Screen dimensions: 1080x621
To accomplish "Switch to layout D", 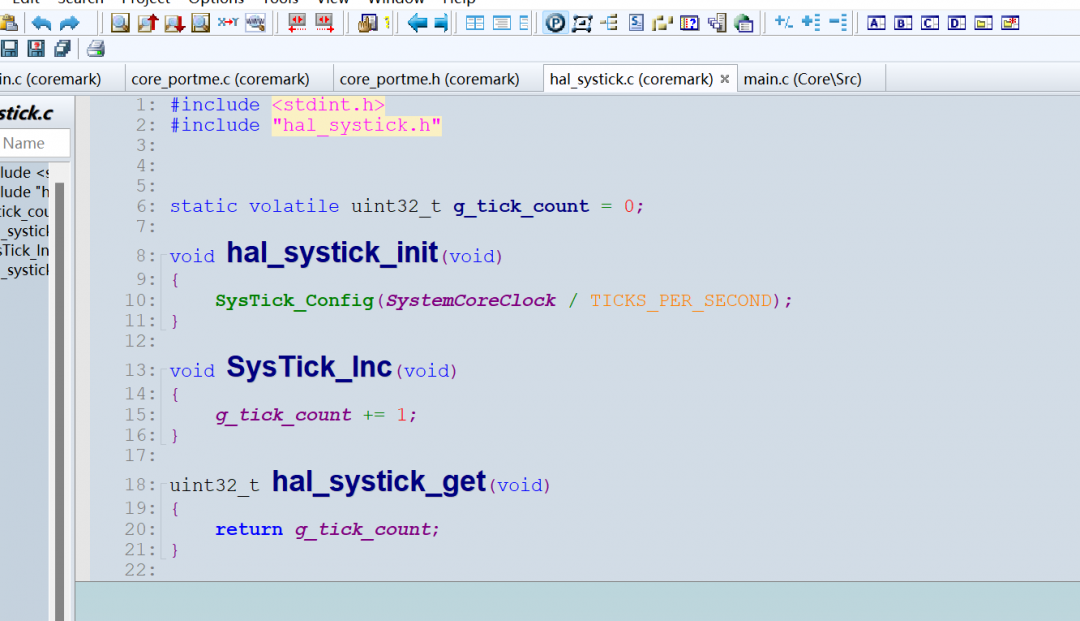I will pyautogui.click(x=957, y=23).
